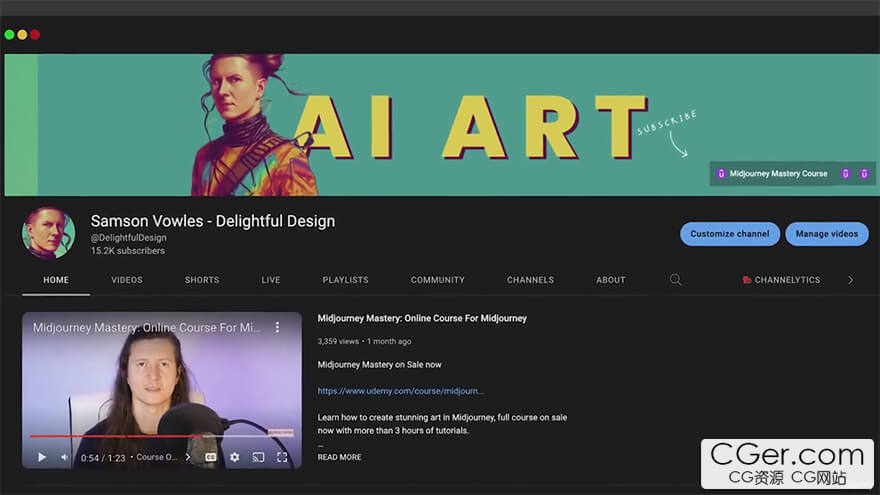This screenshot has height=495, width=880.
Task: Open the About tab
Action: pos(611,279)
